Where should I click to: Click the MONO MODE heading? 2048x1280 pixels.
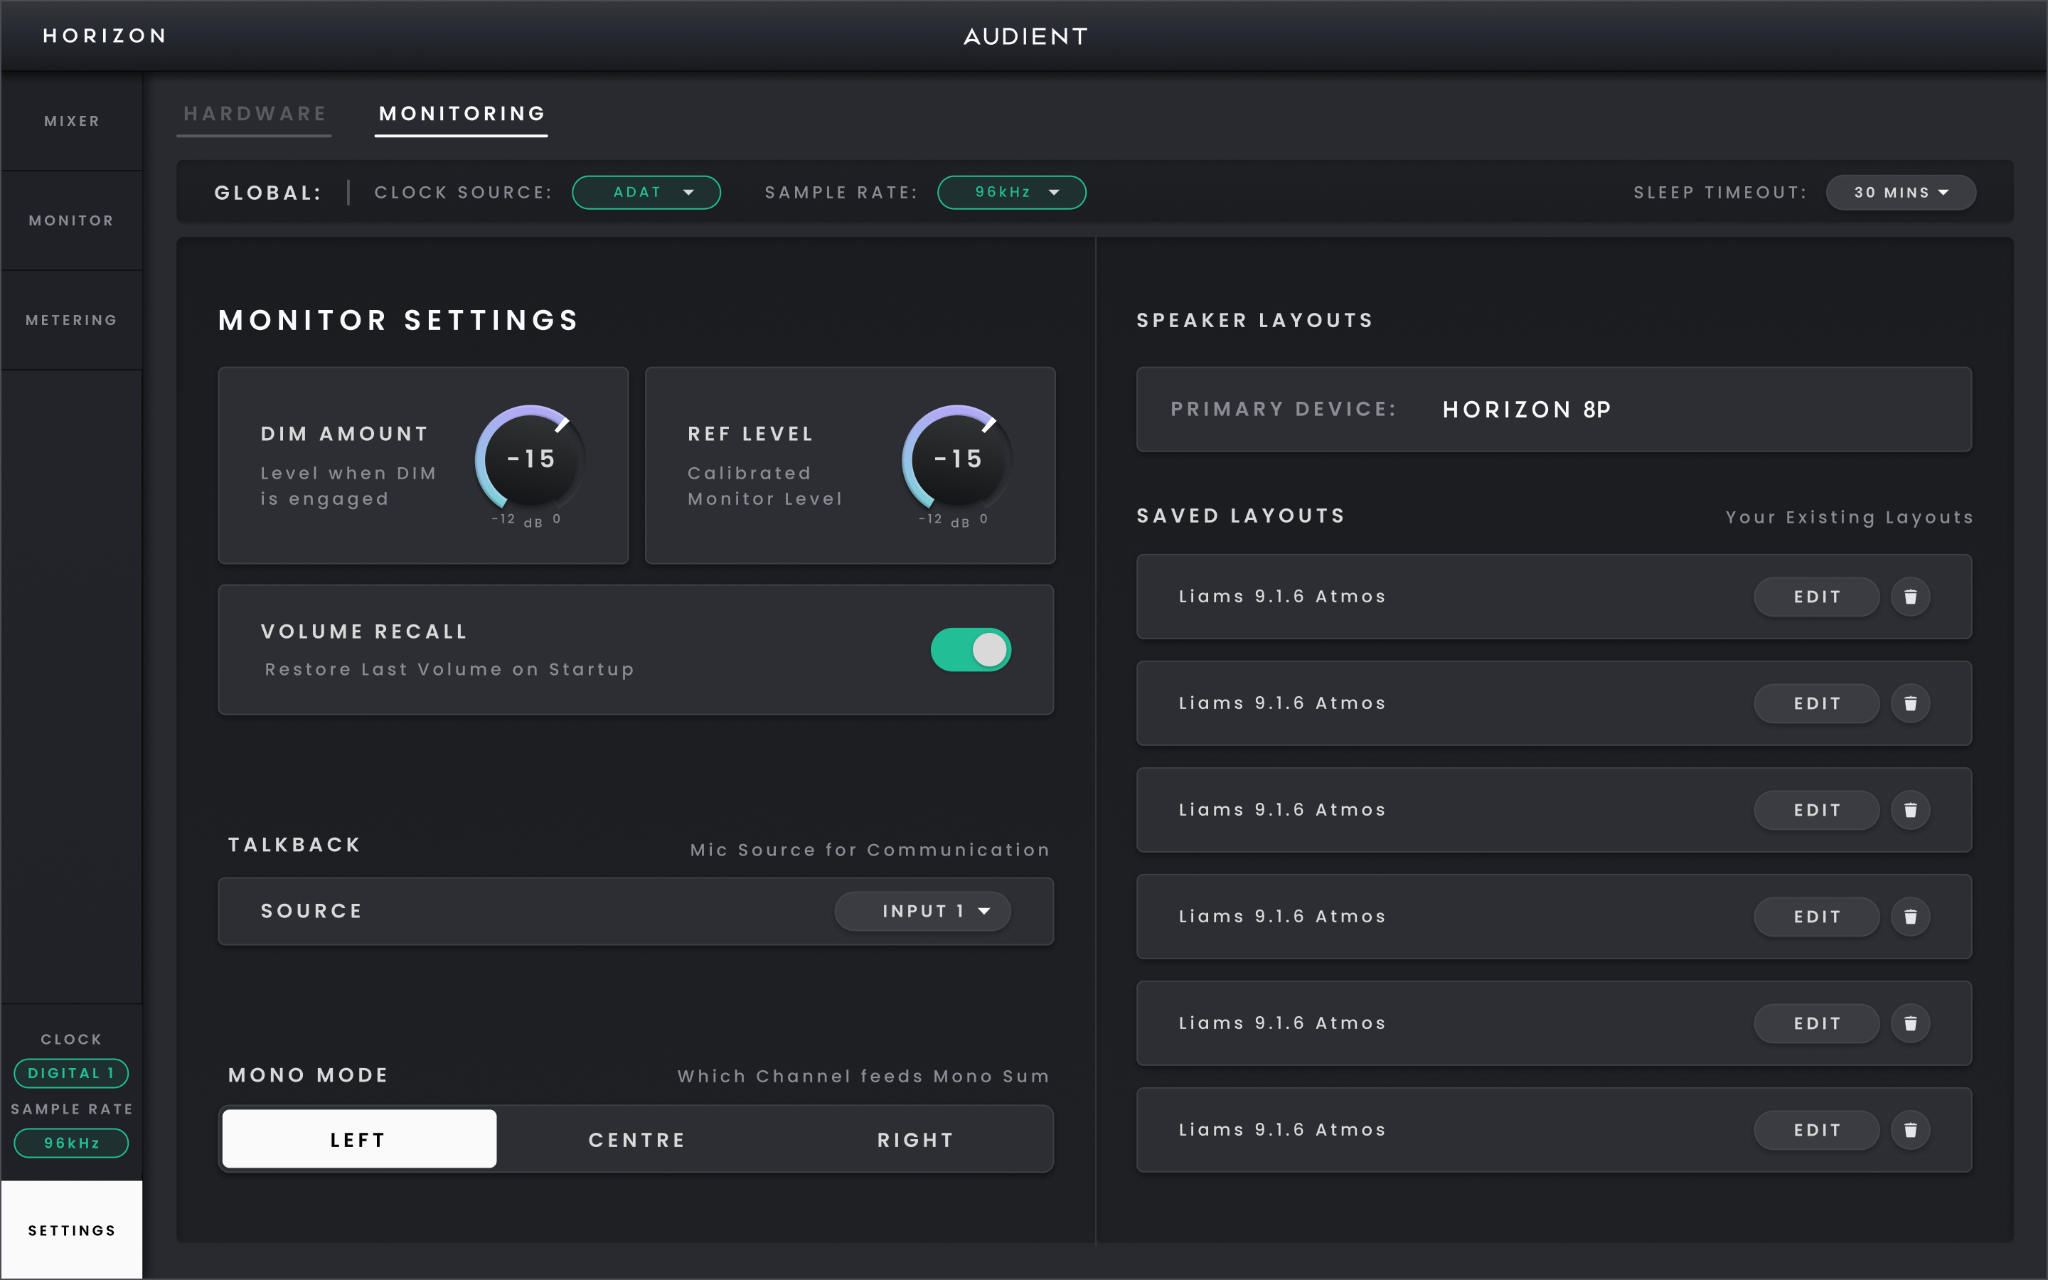tap(308, 1075)
